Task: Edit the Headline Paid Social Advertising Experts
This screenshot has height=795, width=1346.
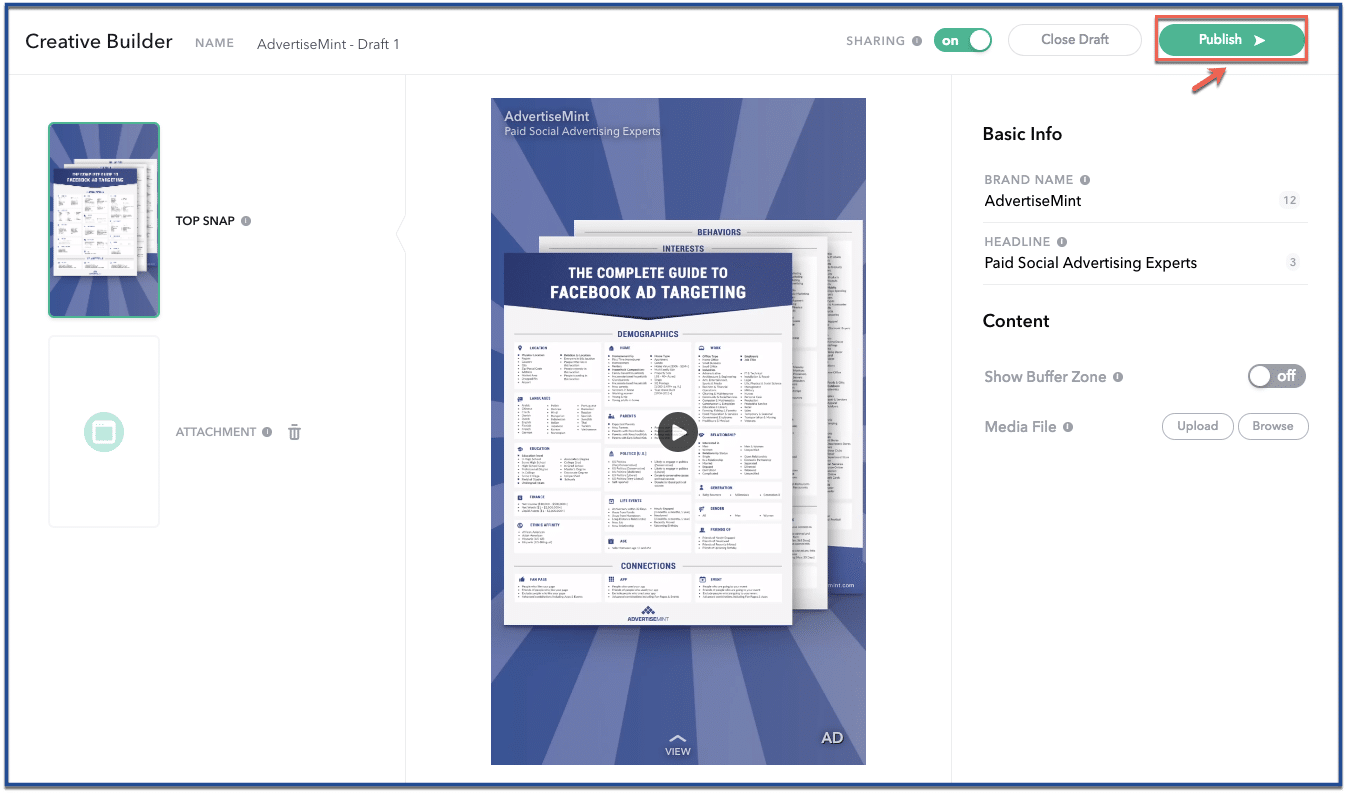Action: [x=1145, y=263]
